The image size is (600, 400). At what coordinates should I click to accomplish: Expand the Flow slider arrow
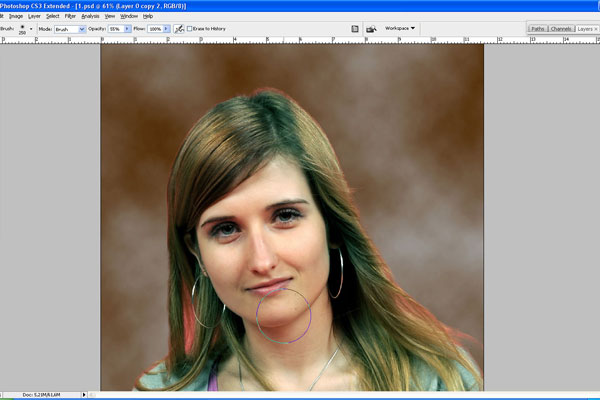click(169, 29)
